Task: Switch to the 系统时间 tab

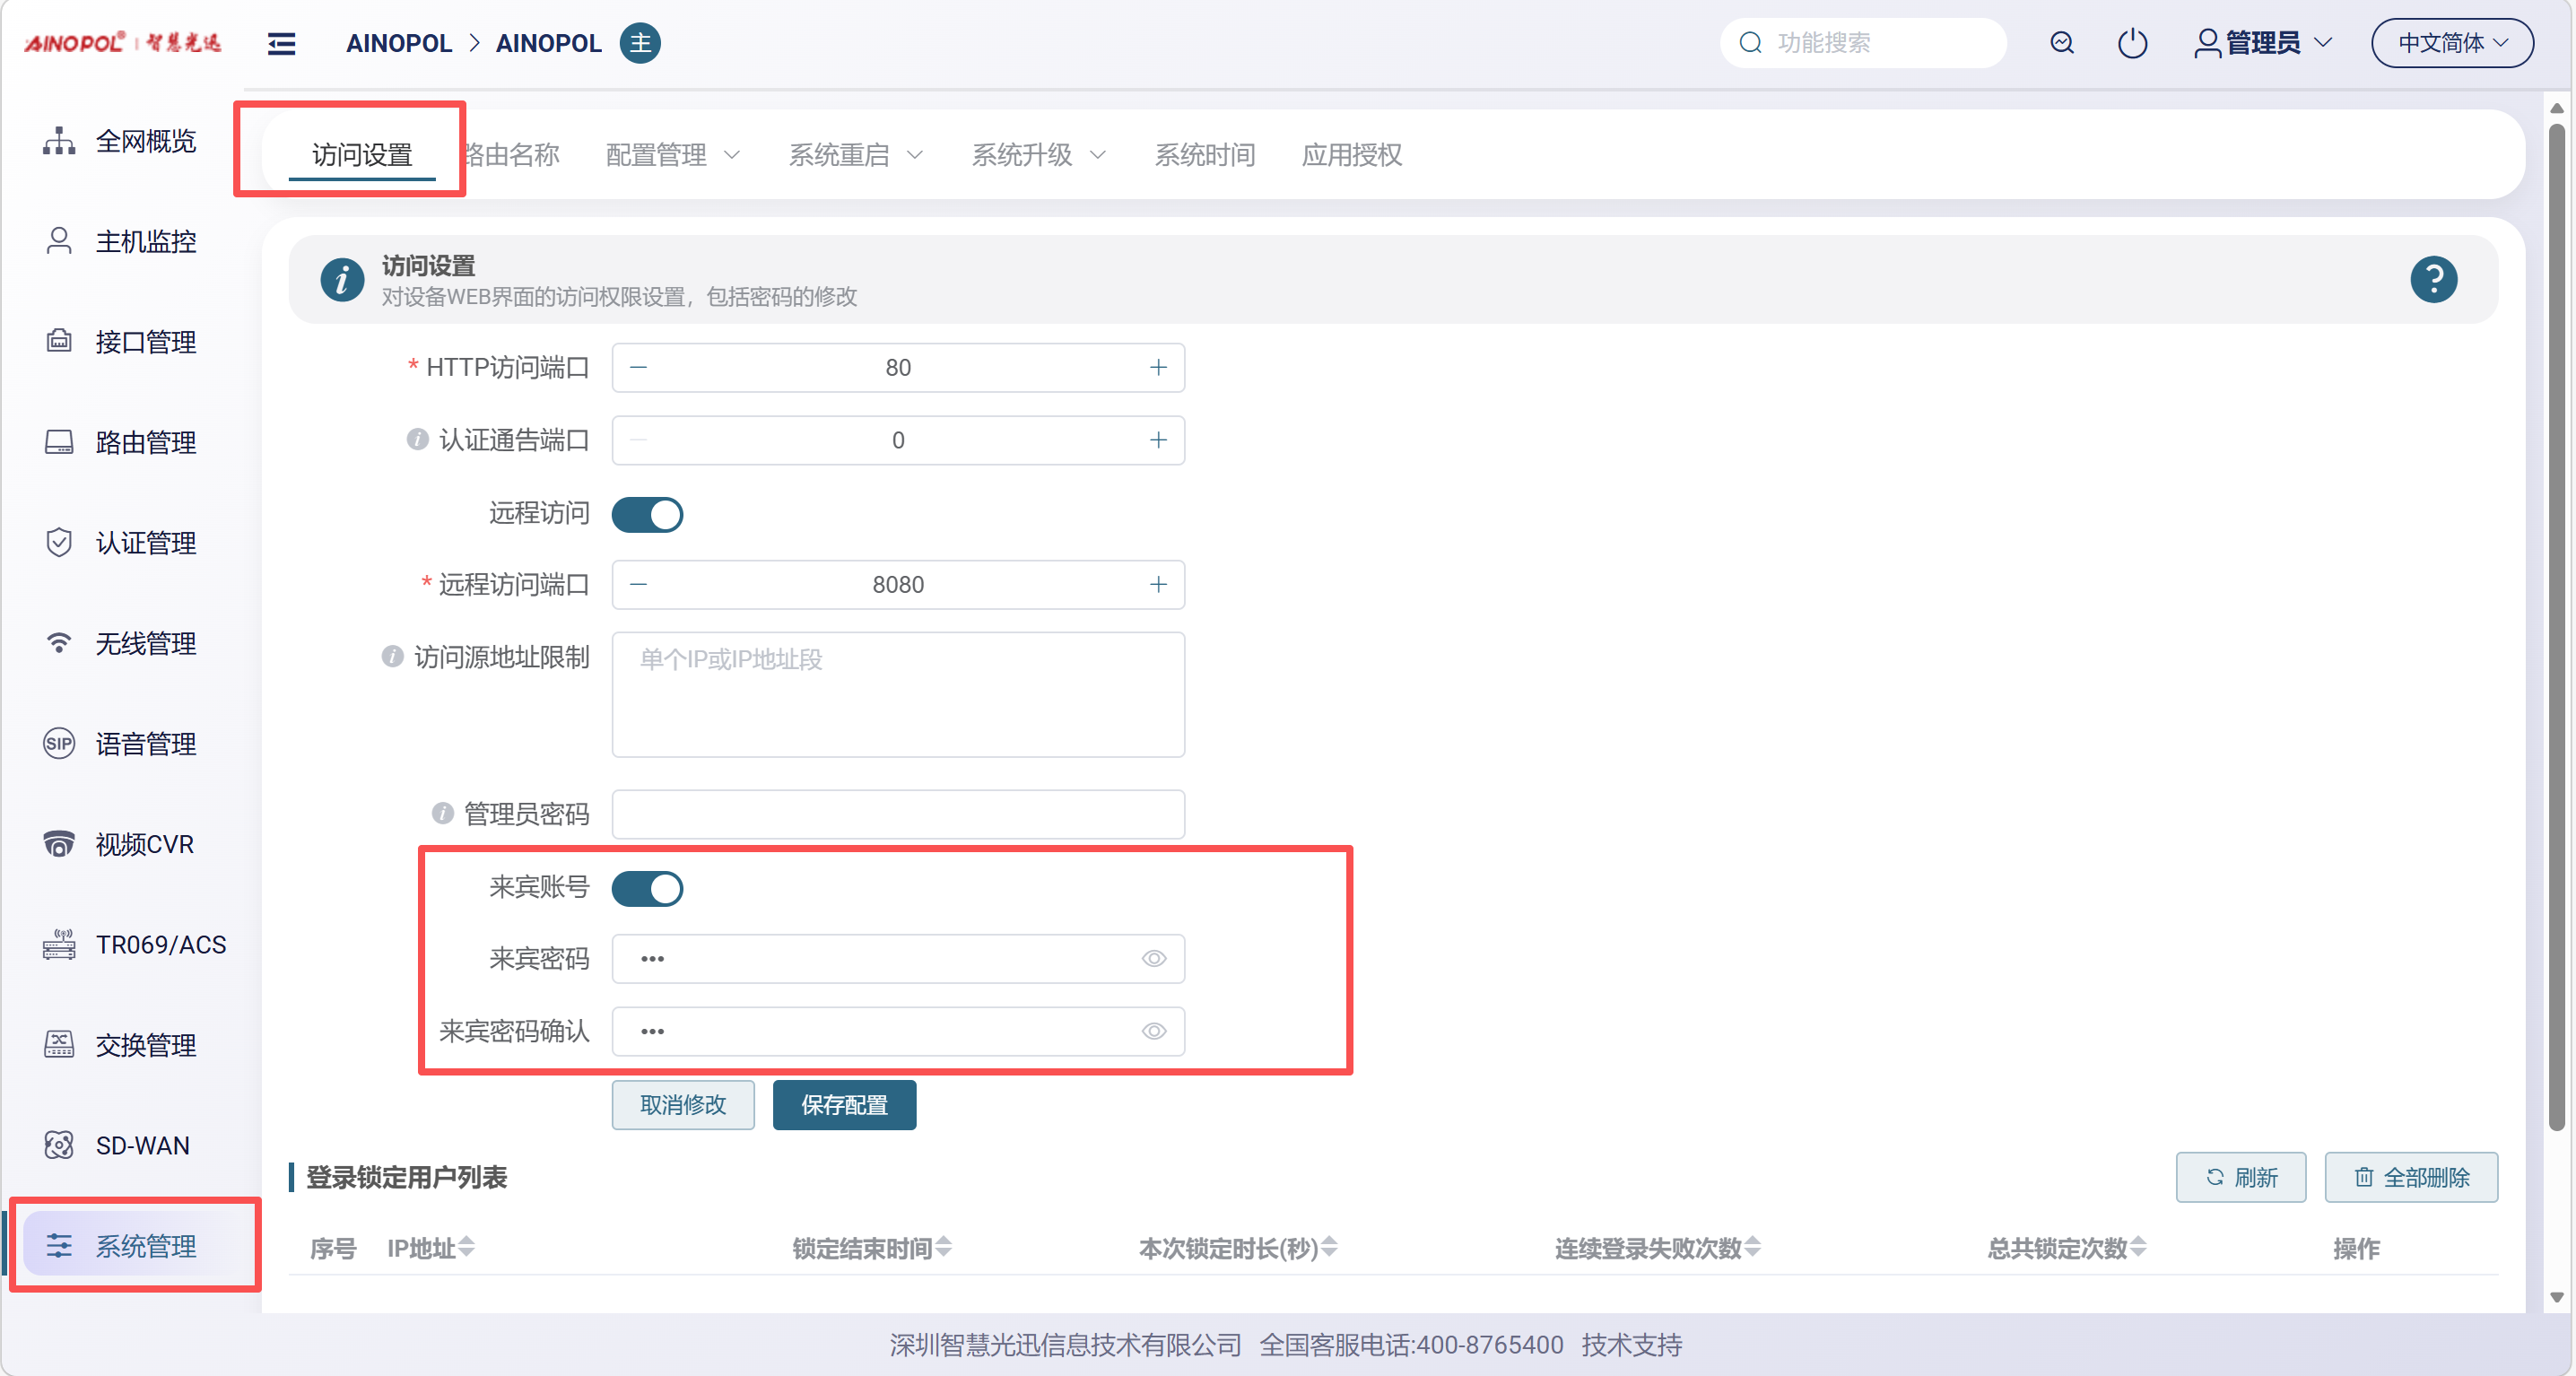Action: click(1204, 155)
